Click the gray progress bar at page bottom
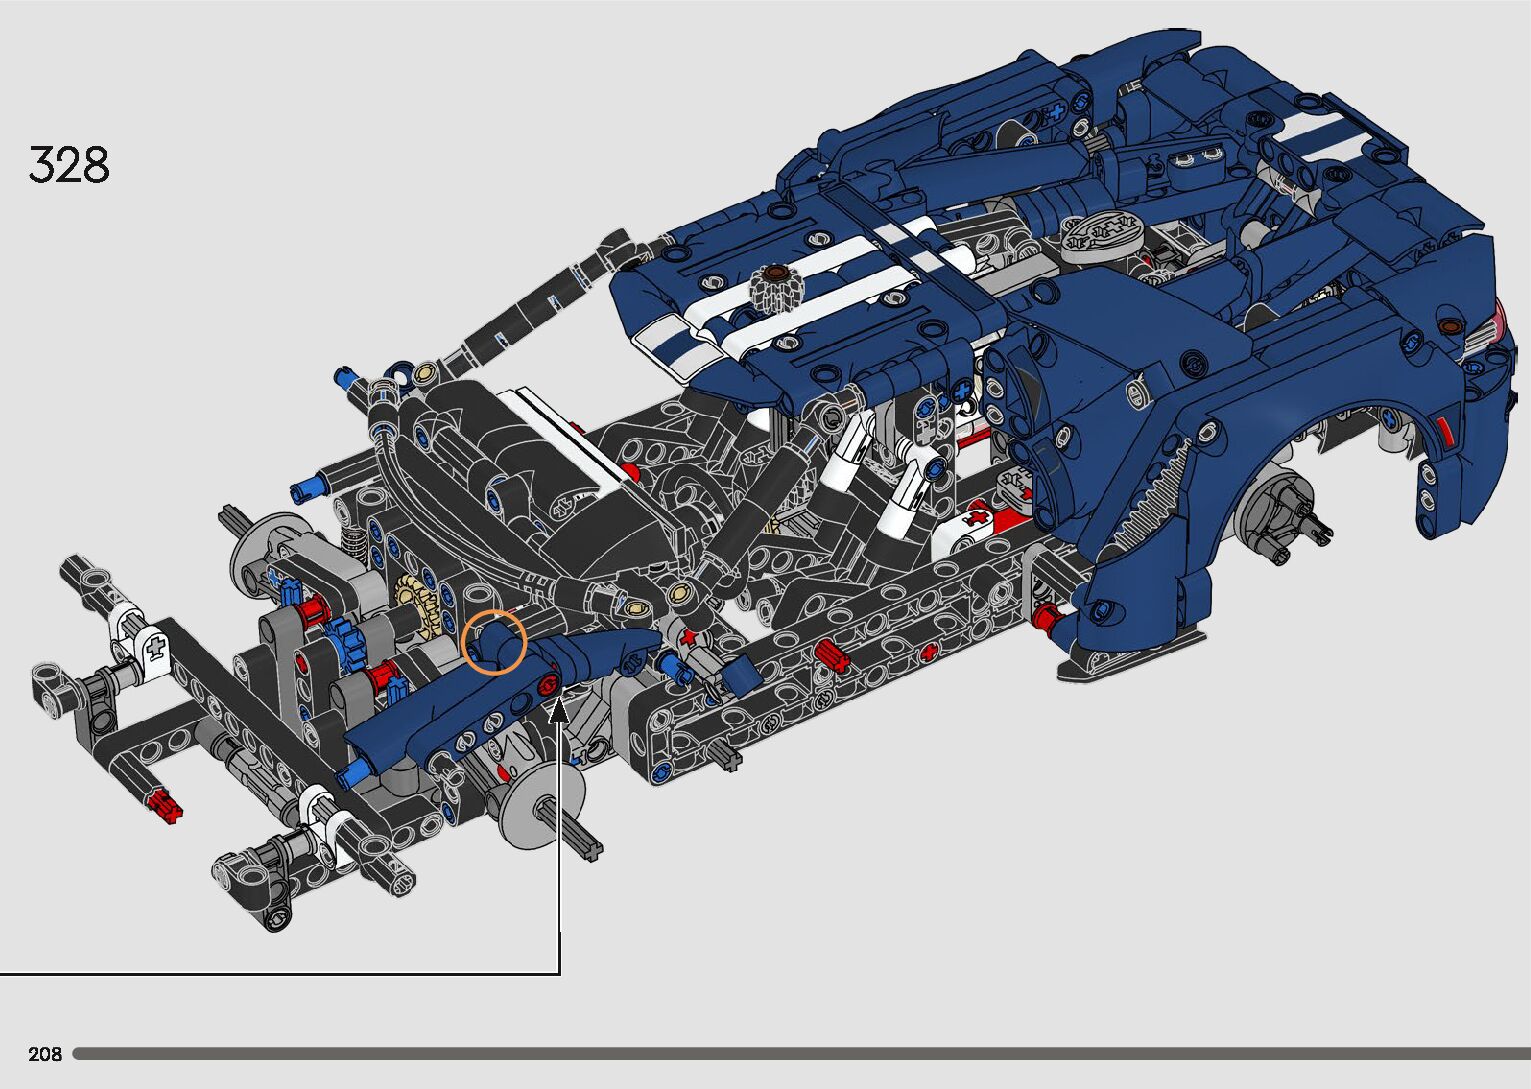This screenshot has height=1089, width=1531. tap(800, 1053)
